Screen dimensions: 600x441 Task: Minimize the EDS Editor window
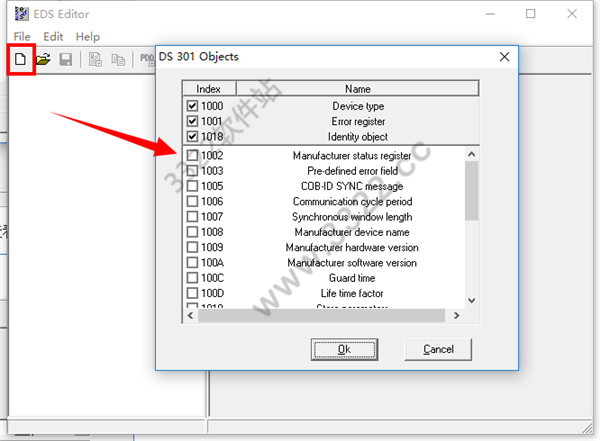(x=490, y=14)
